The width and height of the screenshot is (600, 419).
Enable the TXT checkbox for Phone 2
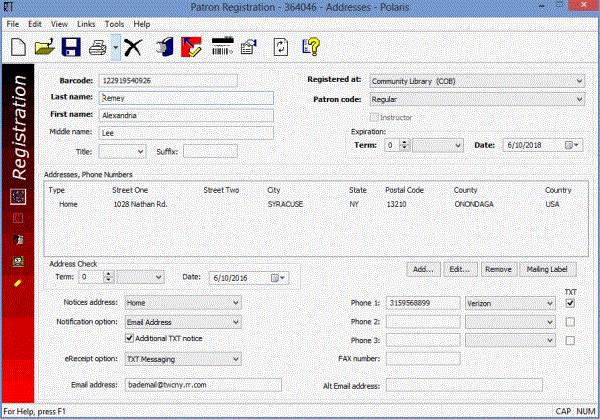[x=570, y=322]
